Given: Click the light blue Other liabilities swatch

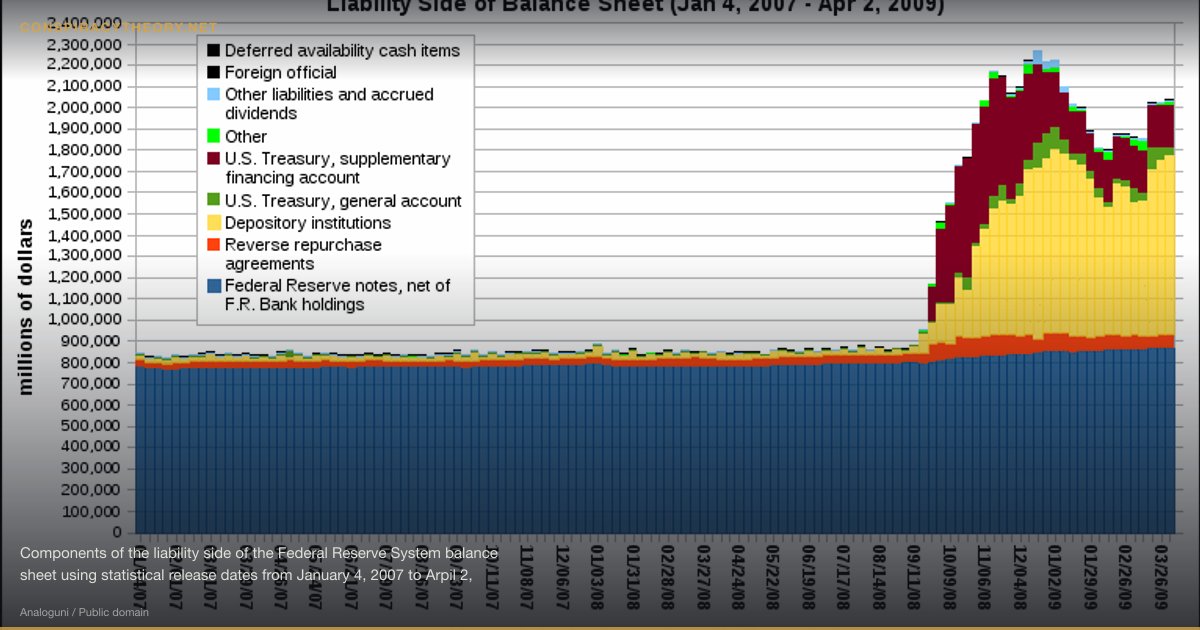Looking at the screenshot, I should tap(213, 94).
